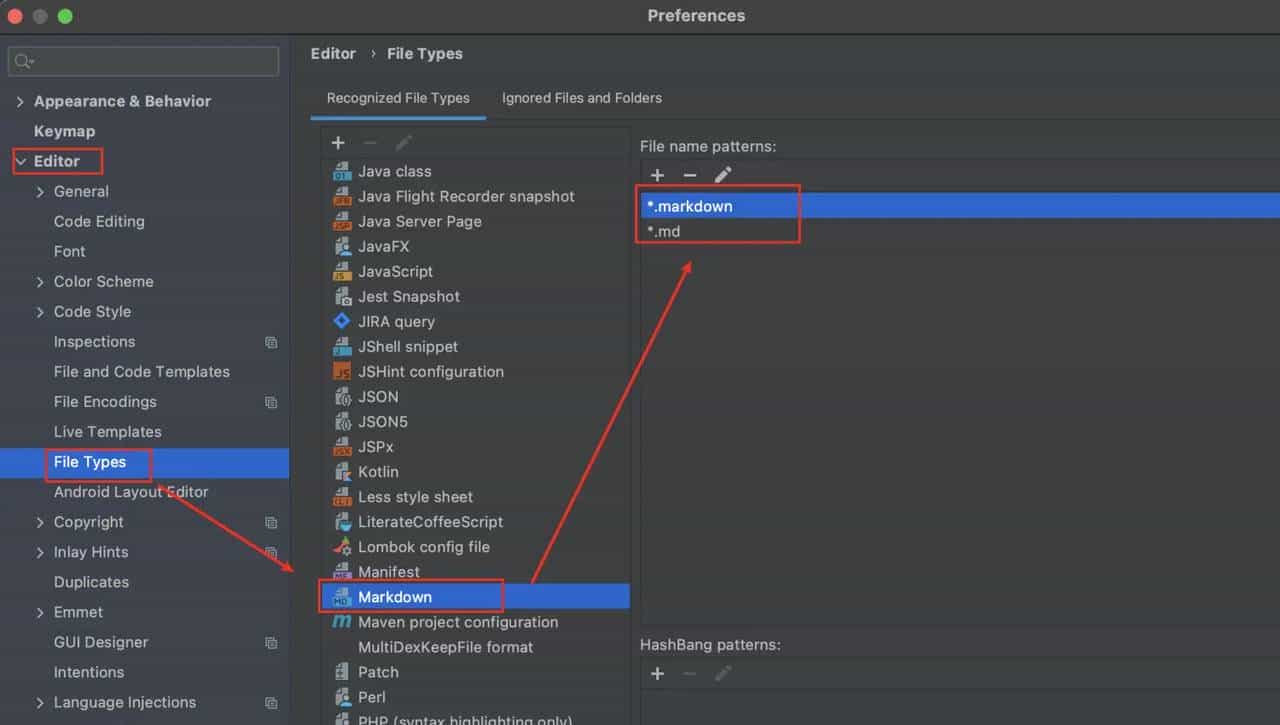Click the add file type plus icon

(x=338, y=143)
